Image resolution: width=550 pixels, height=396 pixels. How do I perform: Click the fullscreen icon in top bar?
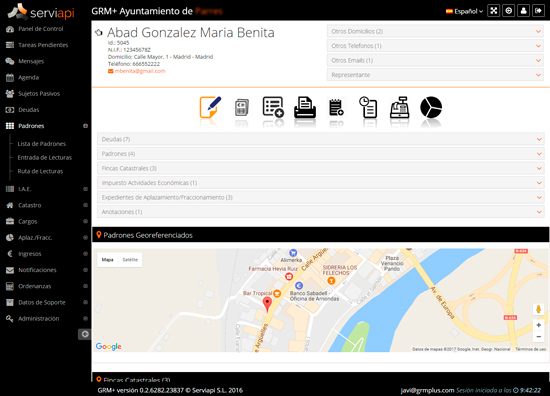pyautogui.click(x=494, y=11)
